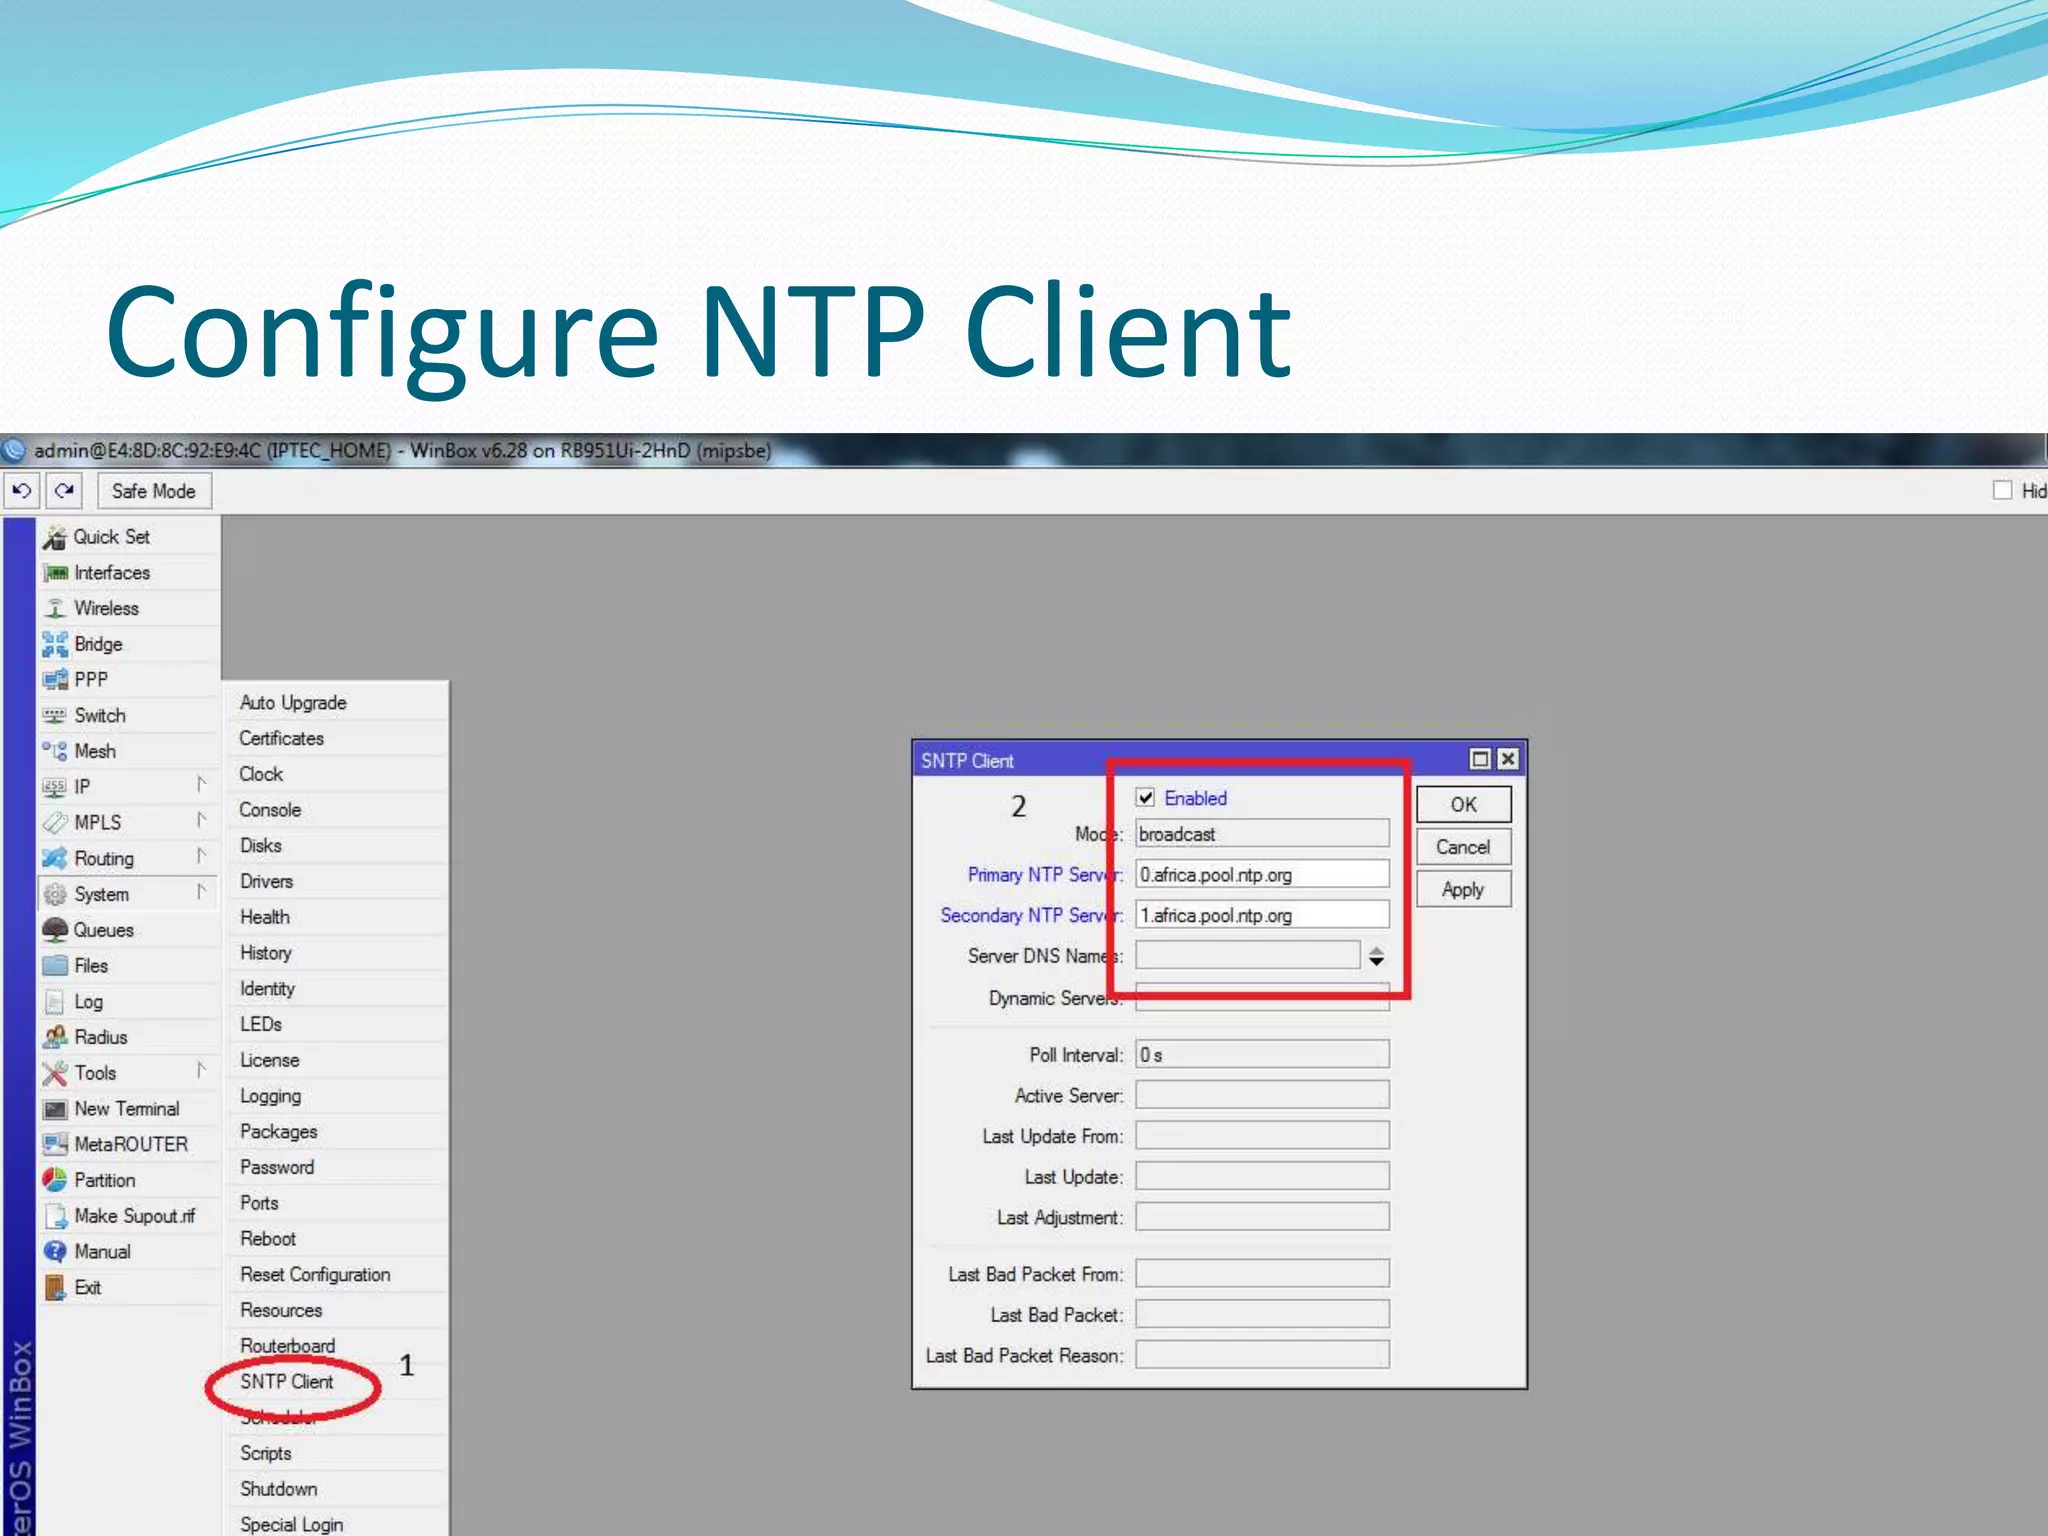Click the Wireless antenna icon
Screen dimensions: 2048x1536
[55, 609]
